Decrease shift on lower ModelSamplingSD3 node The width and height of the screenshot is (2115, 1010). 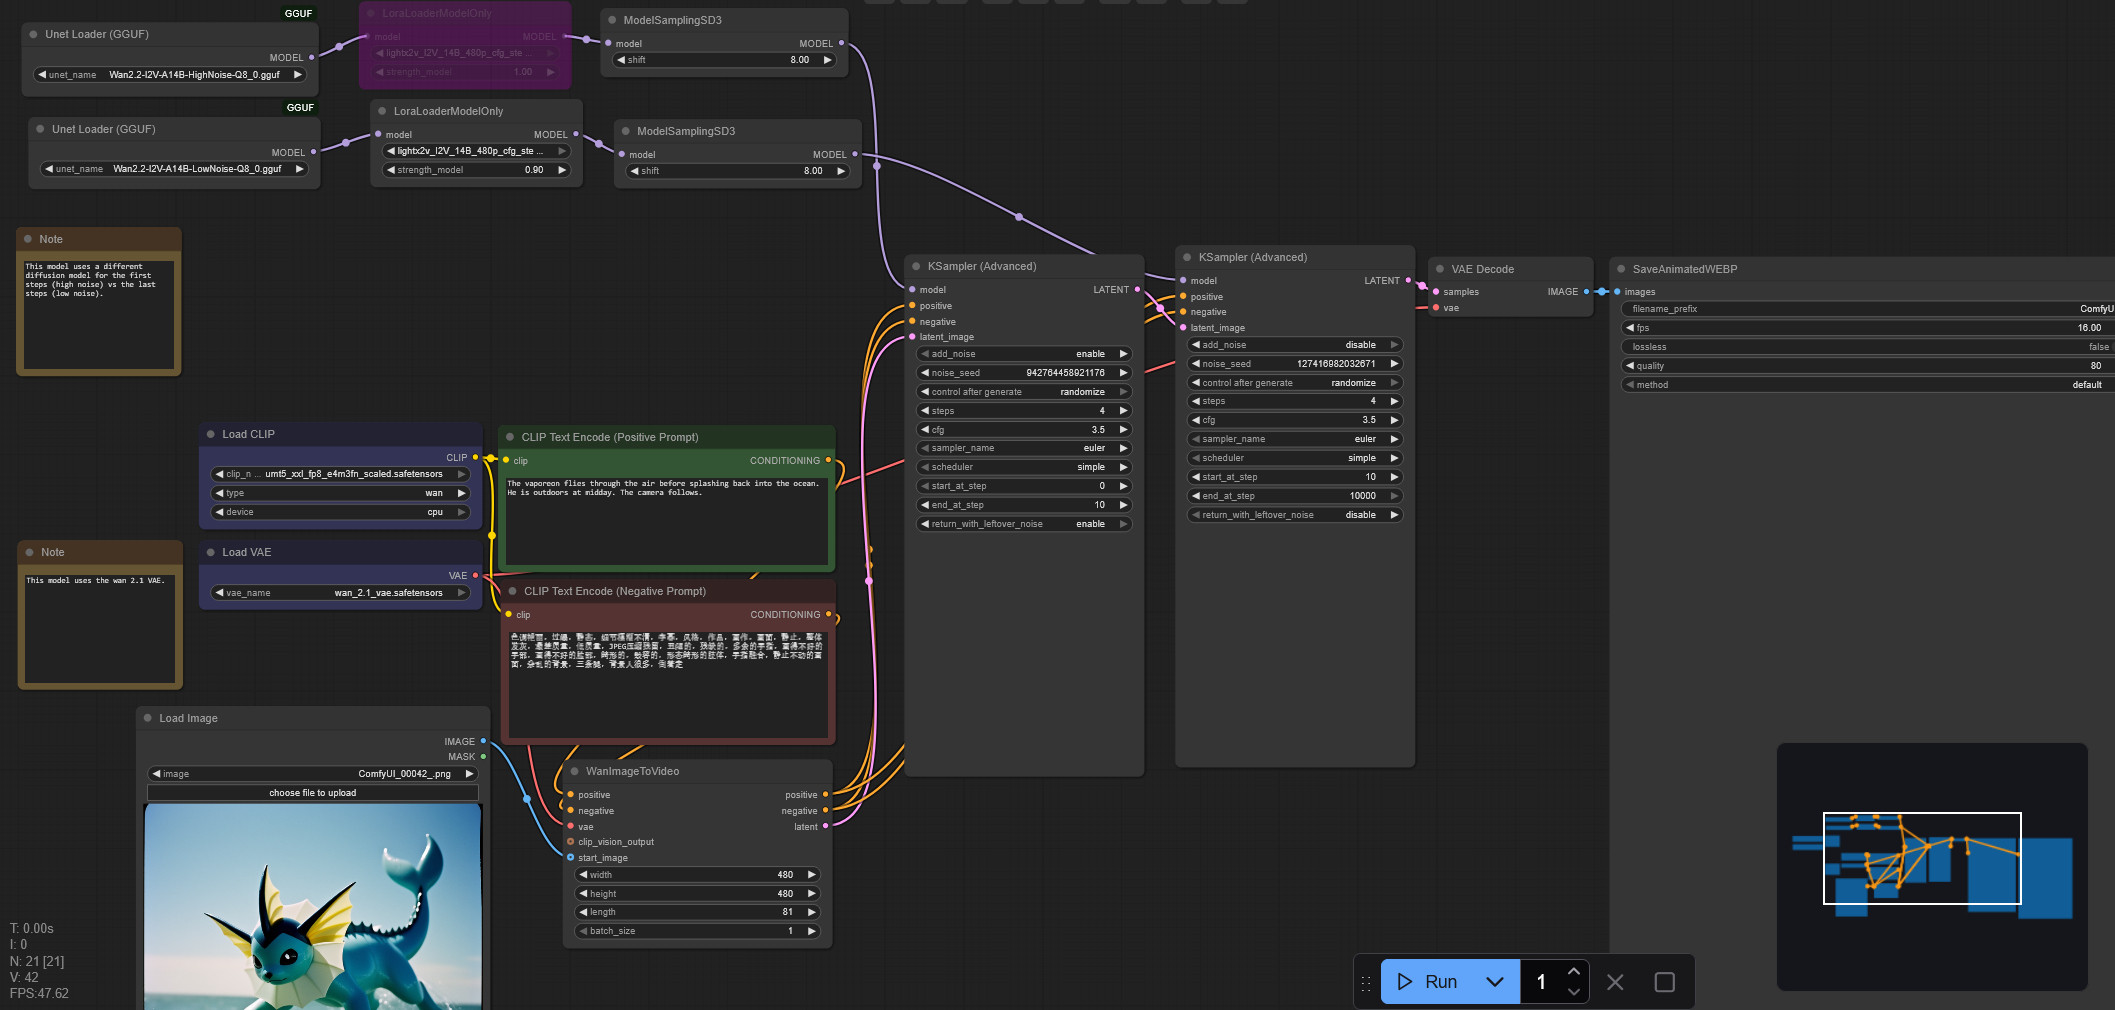coord(634,171)
